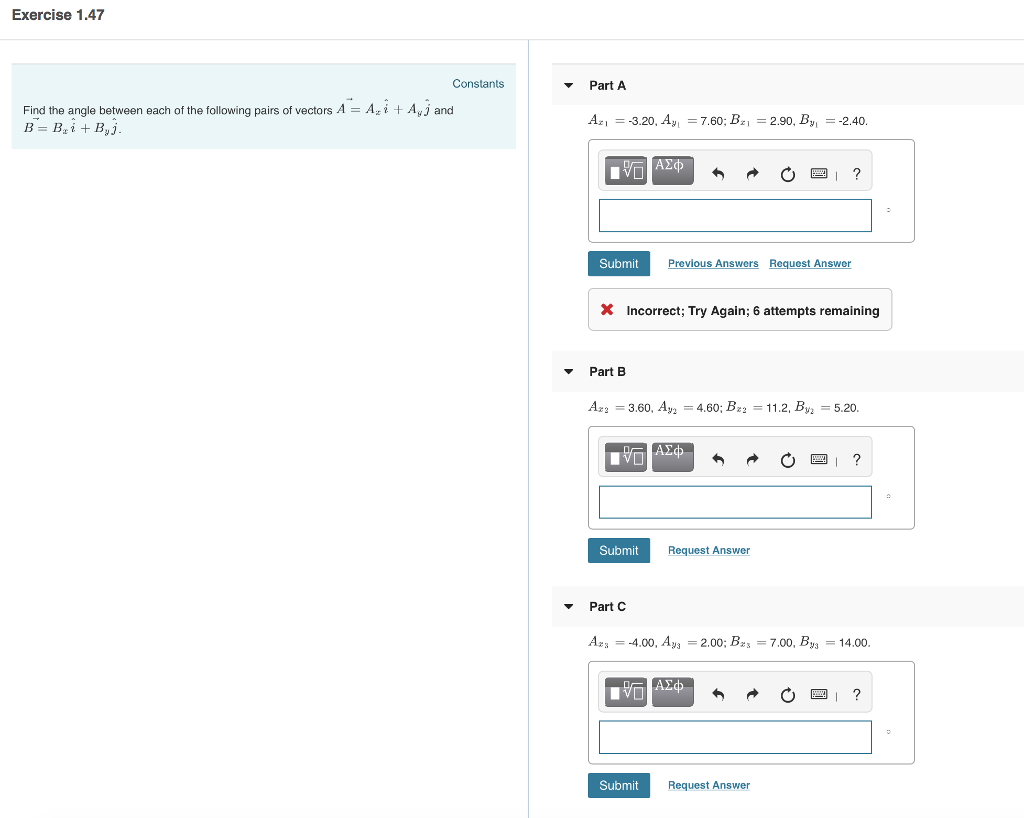Open the Greek symbols button in Part C
1024x818 pixels.
673,692
